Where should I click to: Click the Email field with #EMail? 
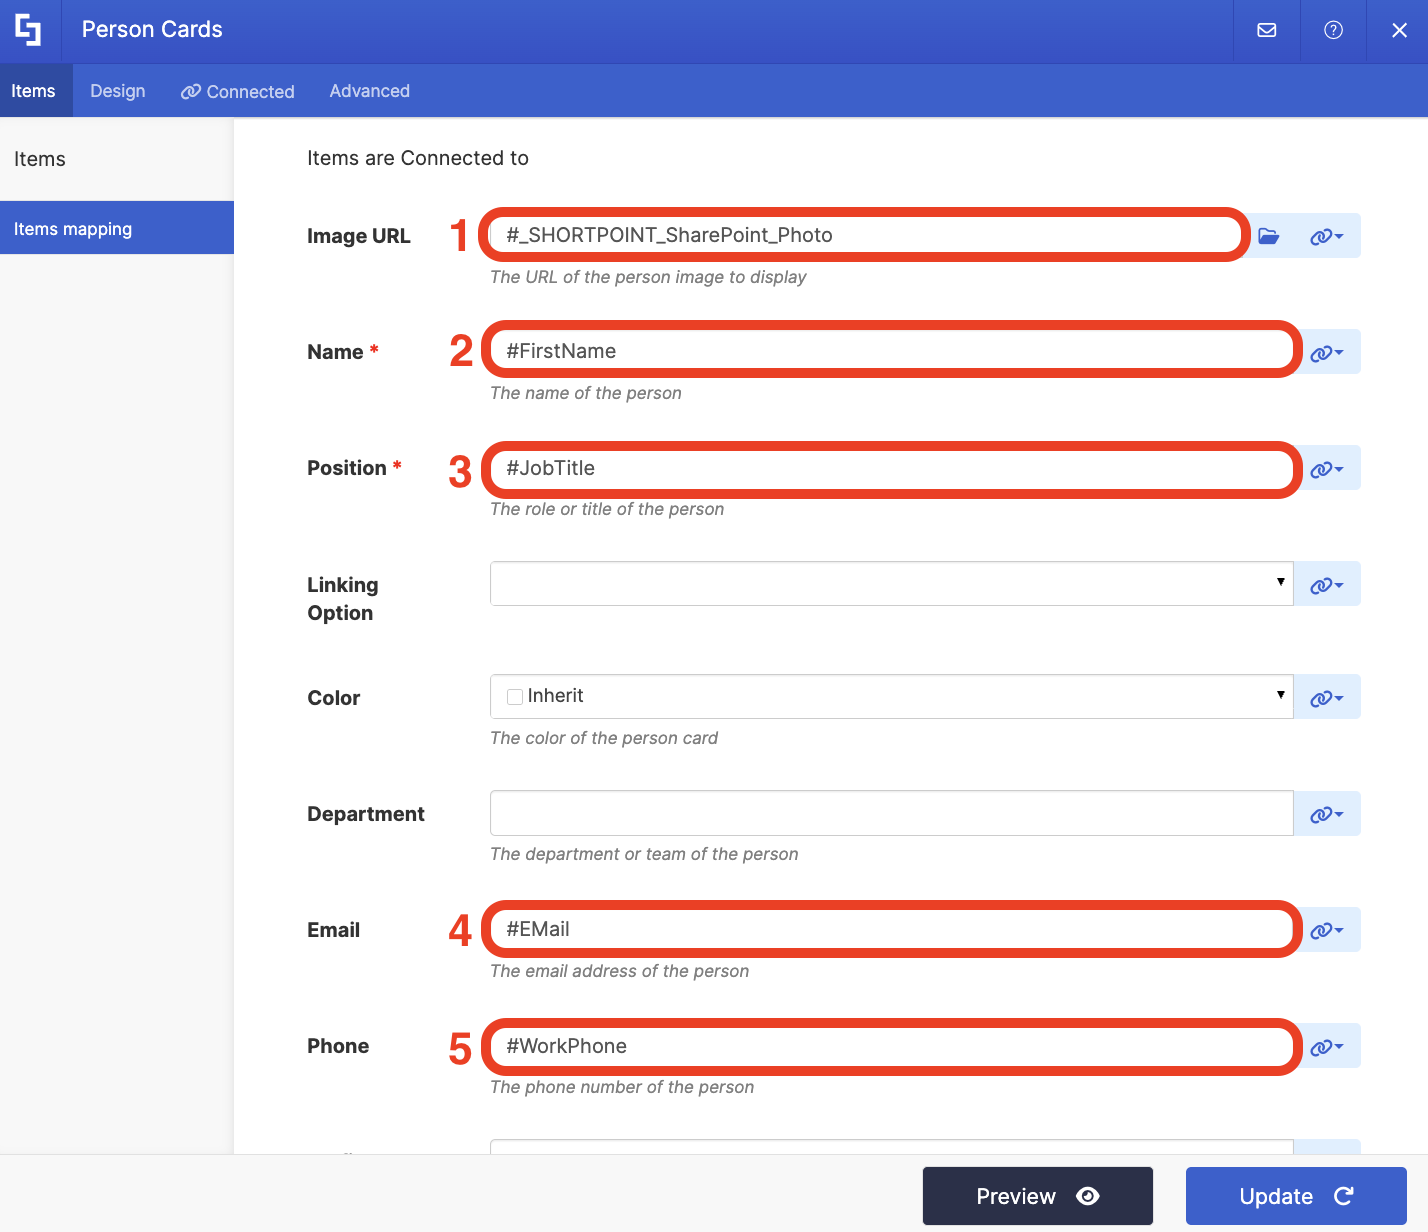(891, 929)
